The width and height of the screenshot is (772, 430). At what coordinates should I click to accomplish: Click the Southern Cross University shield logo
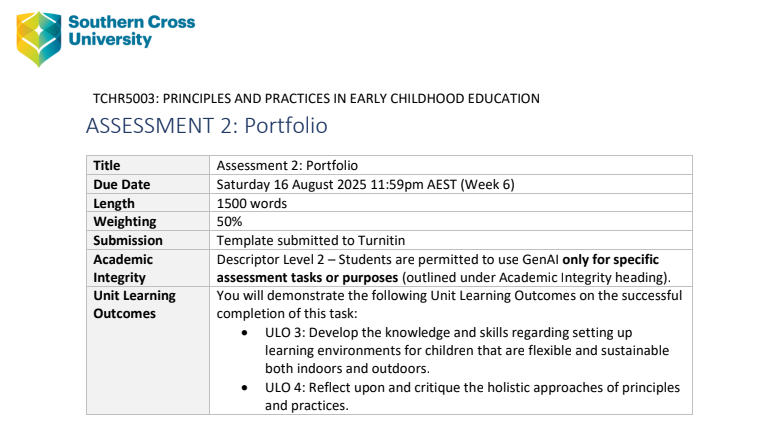(x=39, y=38)
